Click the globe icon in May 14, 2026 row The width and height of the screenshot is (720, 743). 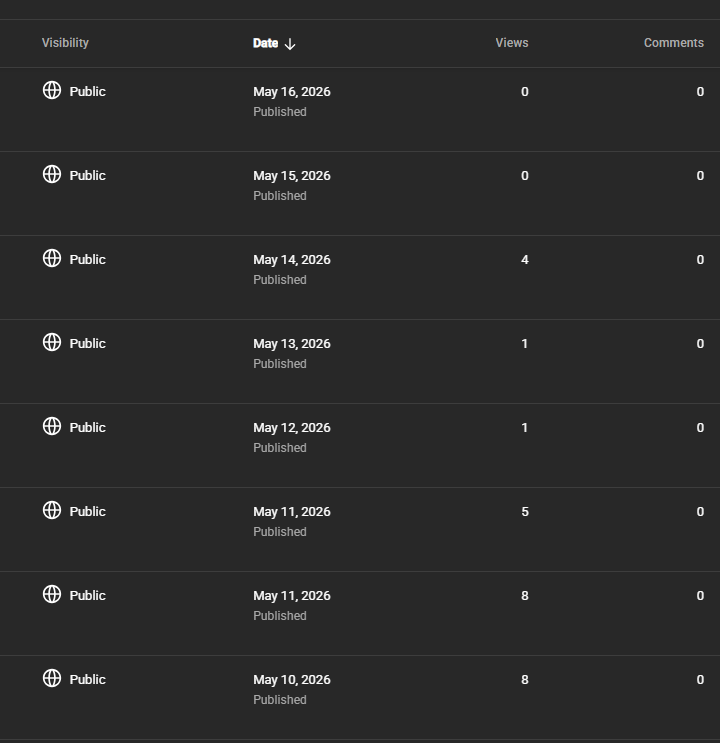pos(52,258)
